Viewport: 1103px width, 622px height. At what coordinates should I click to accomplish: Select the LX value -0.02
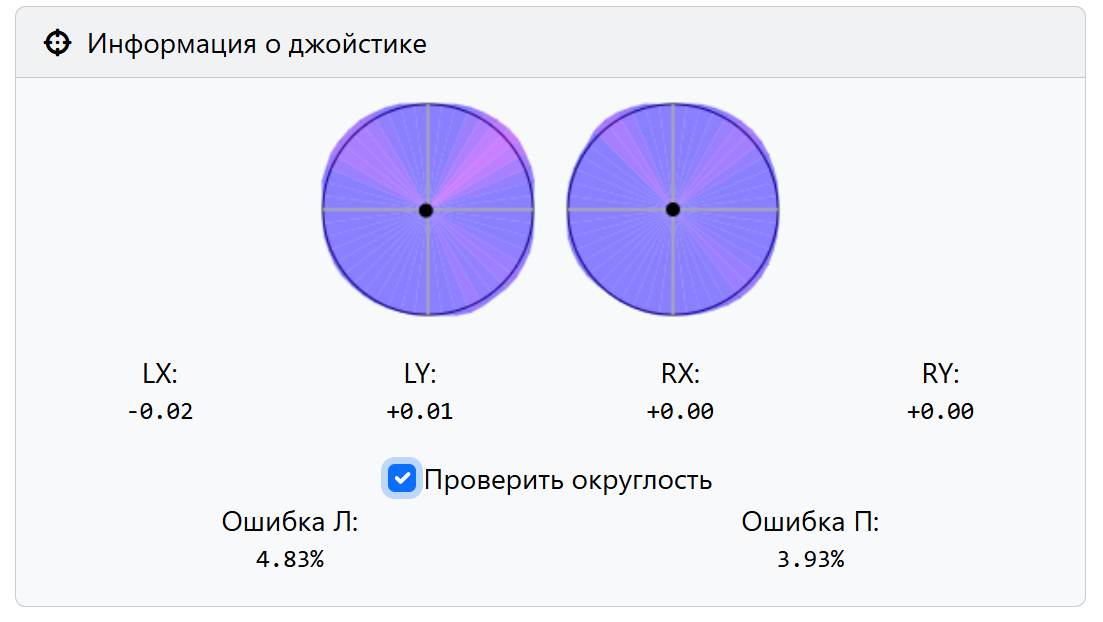160,411
